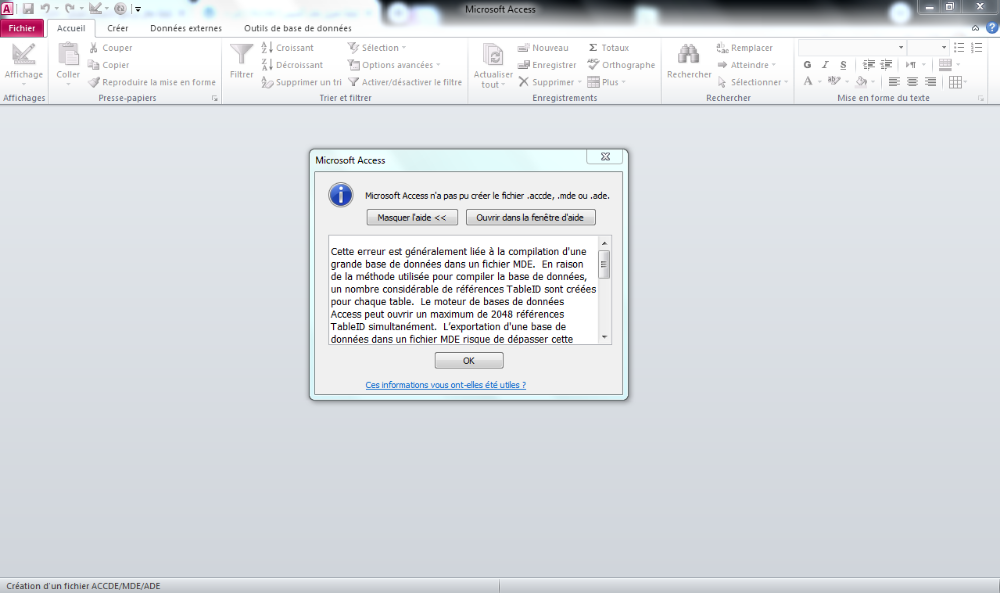Click the Orthographe spell check icon

coord(593,65)
